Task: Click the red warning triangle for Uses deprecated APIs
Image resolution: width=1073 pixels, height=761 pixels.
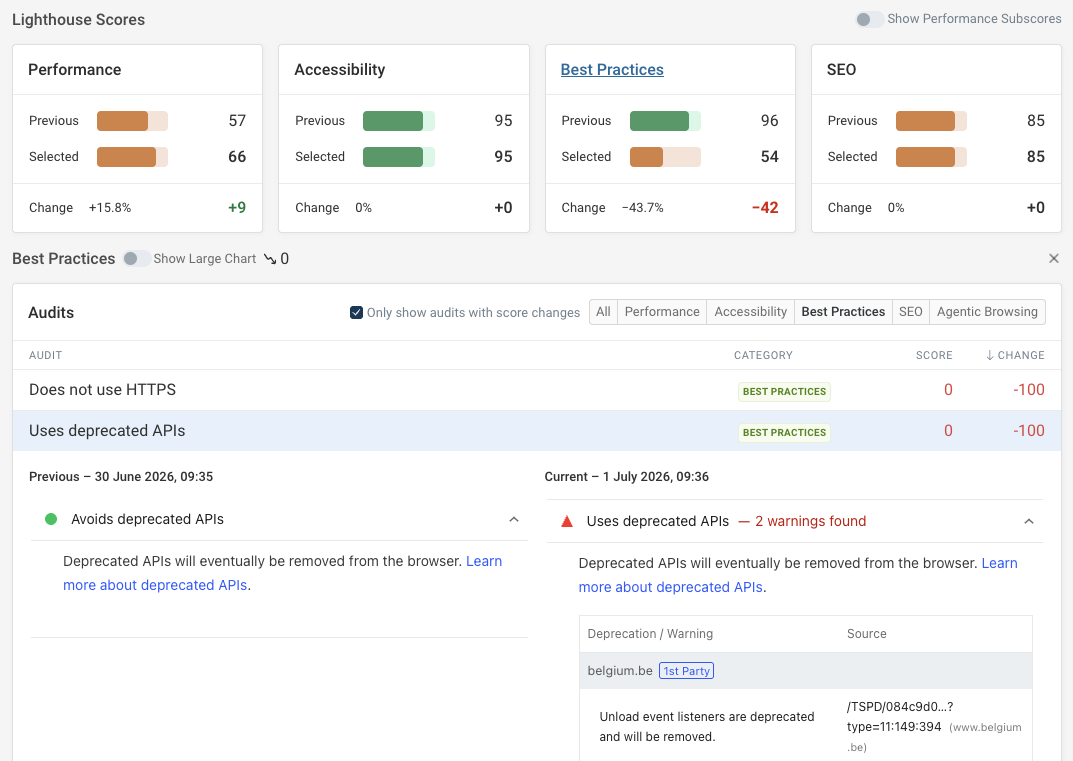Action: 567,521
